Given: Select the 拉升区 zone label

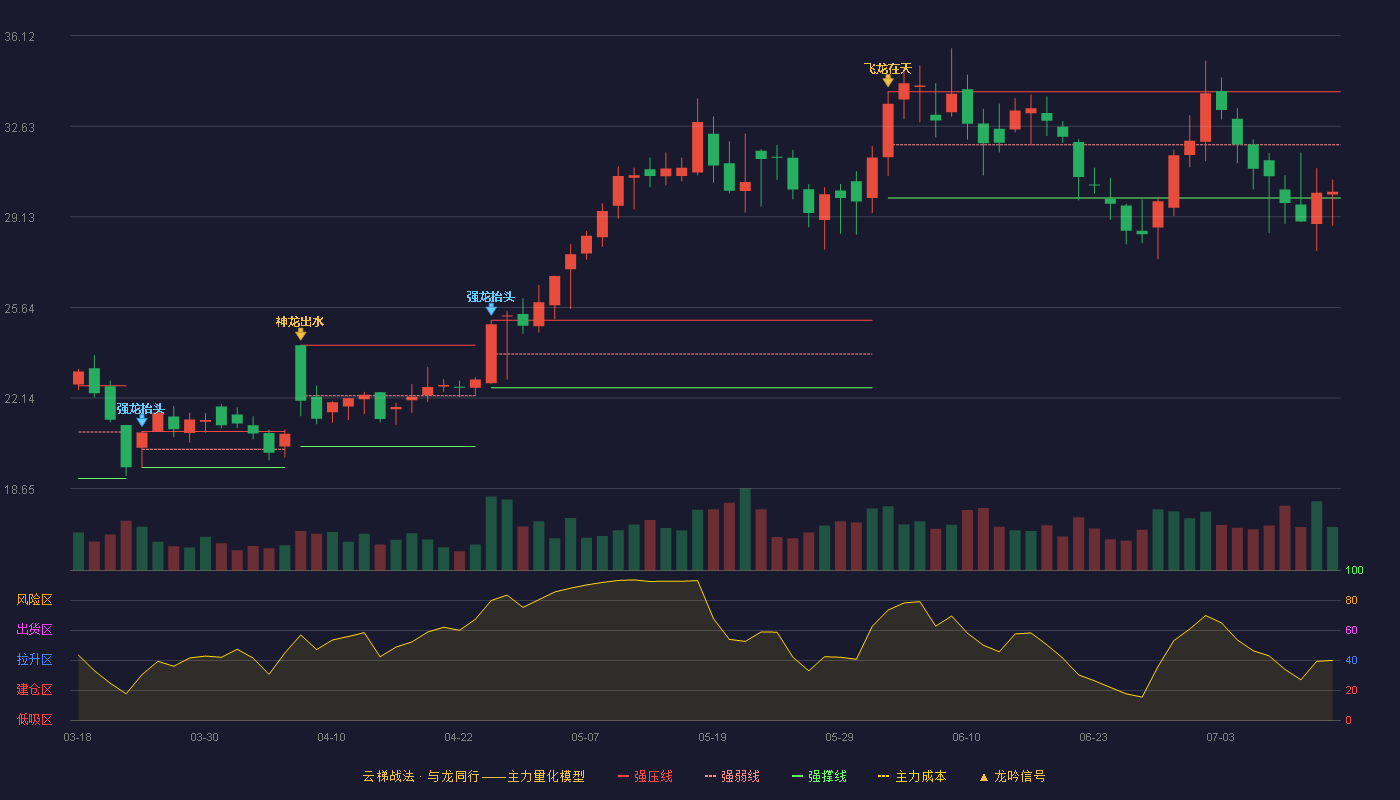Looking at the screenshot, I should click(x=34, y=660).
